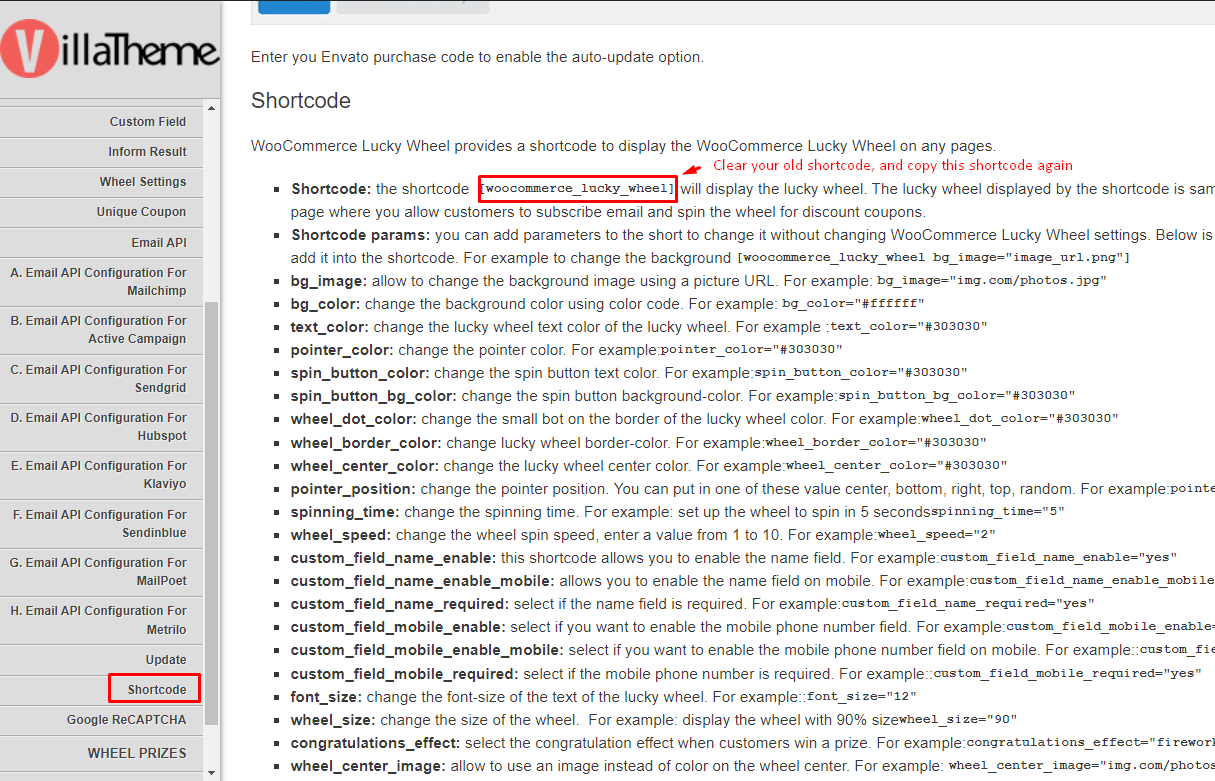
Task: Open Email API Configuration For Active Campaign
Action: (x=101, y=330)
